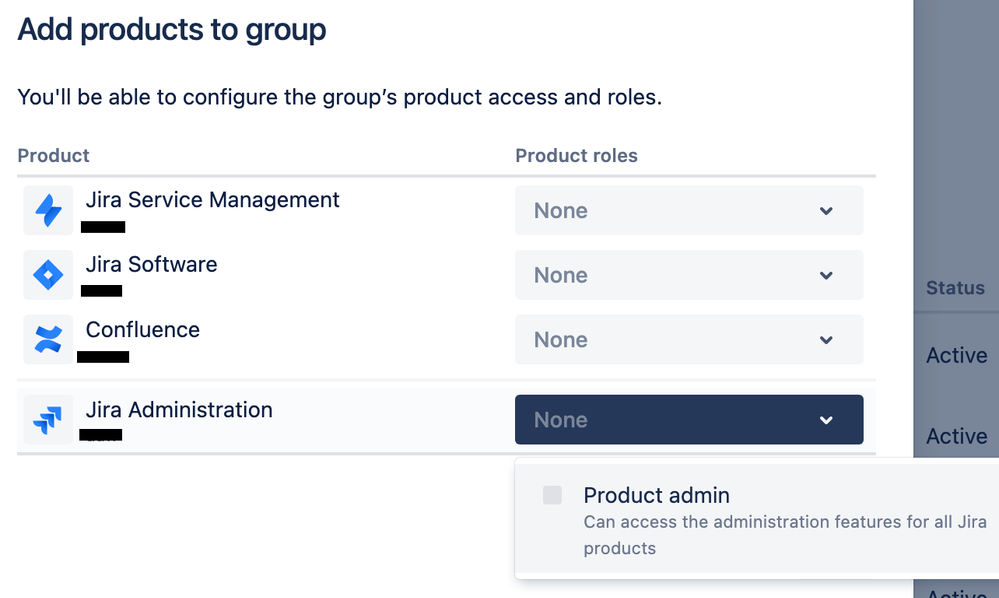Open Jira Software product roles dropdown

688,276
